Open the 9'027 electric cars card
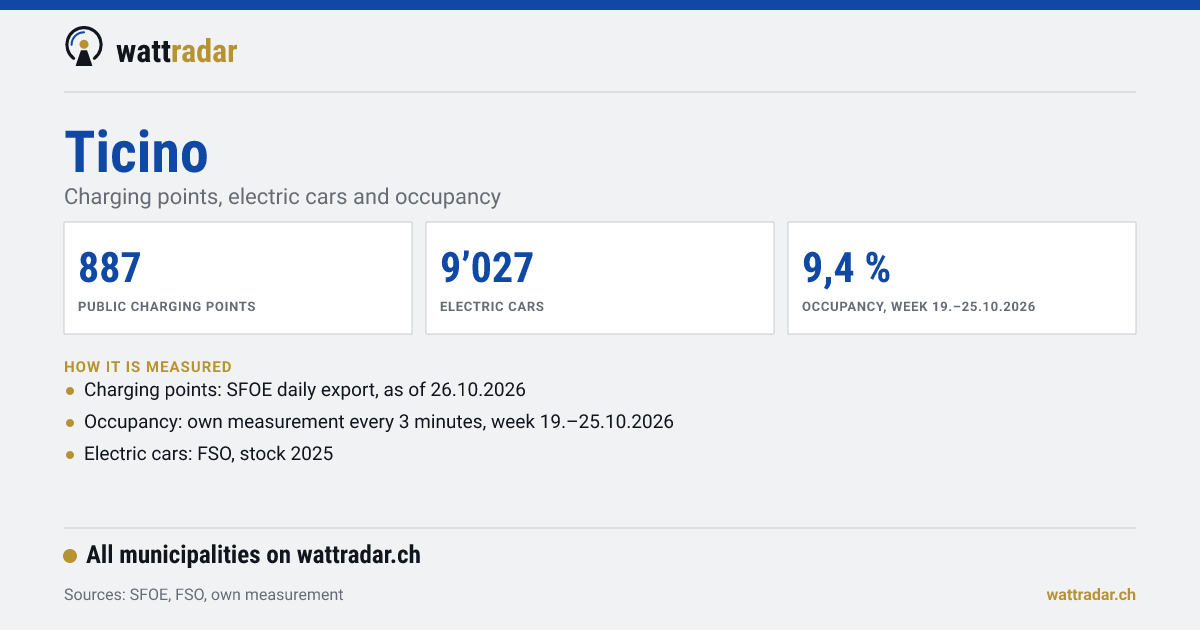Image resolution: width=1200 pixels, height=630 pixels. click(600, 278)
